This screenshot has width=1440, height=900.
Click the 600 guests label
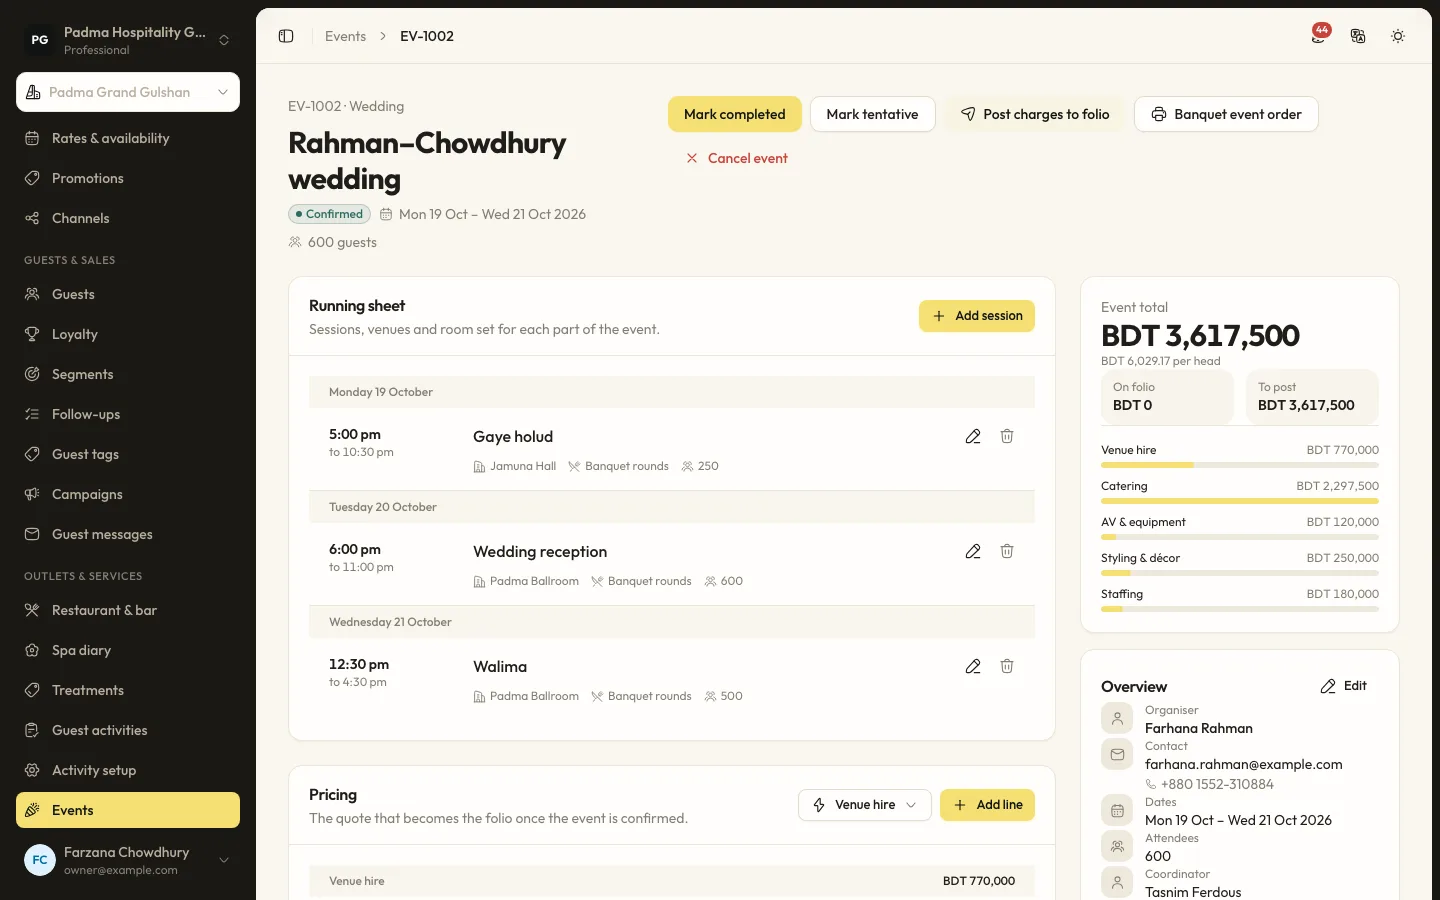[x=342, y=242]
